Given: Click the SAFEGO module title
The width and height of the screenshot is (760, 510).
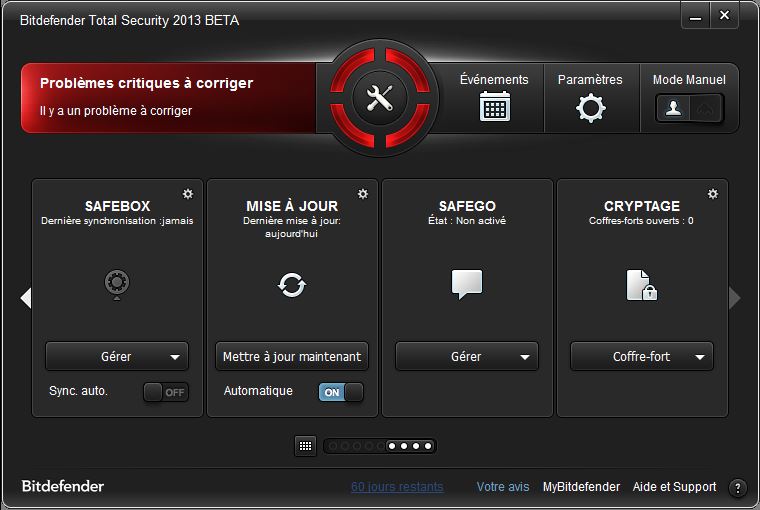Looking at the screenshot, I should click(467, 206).
